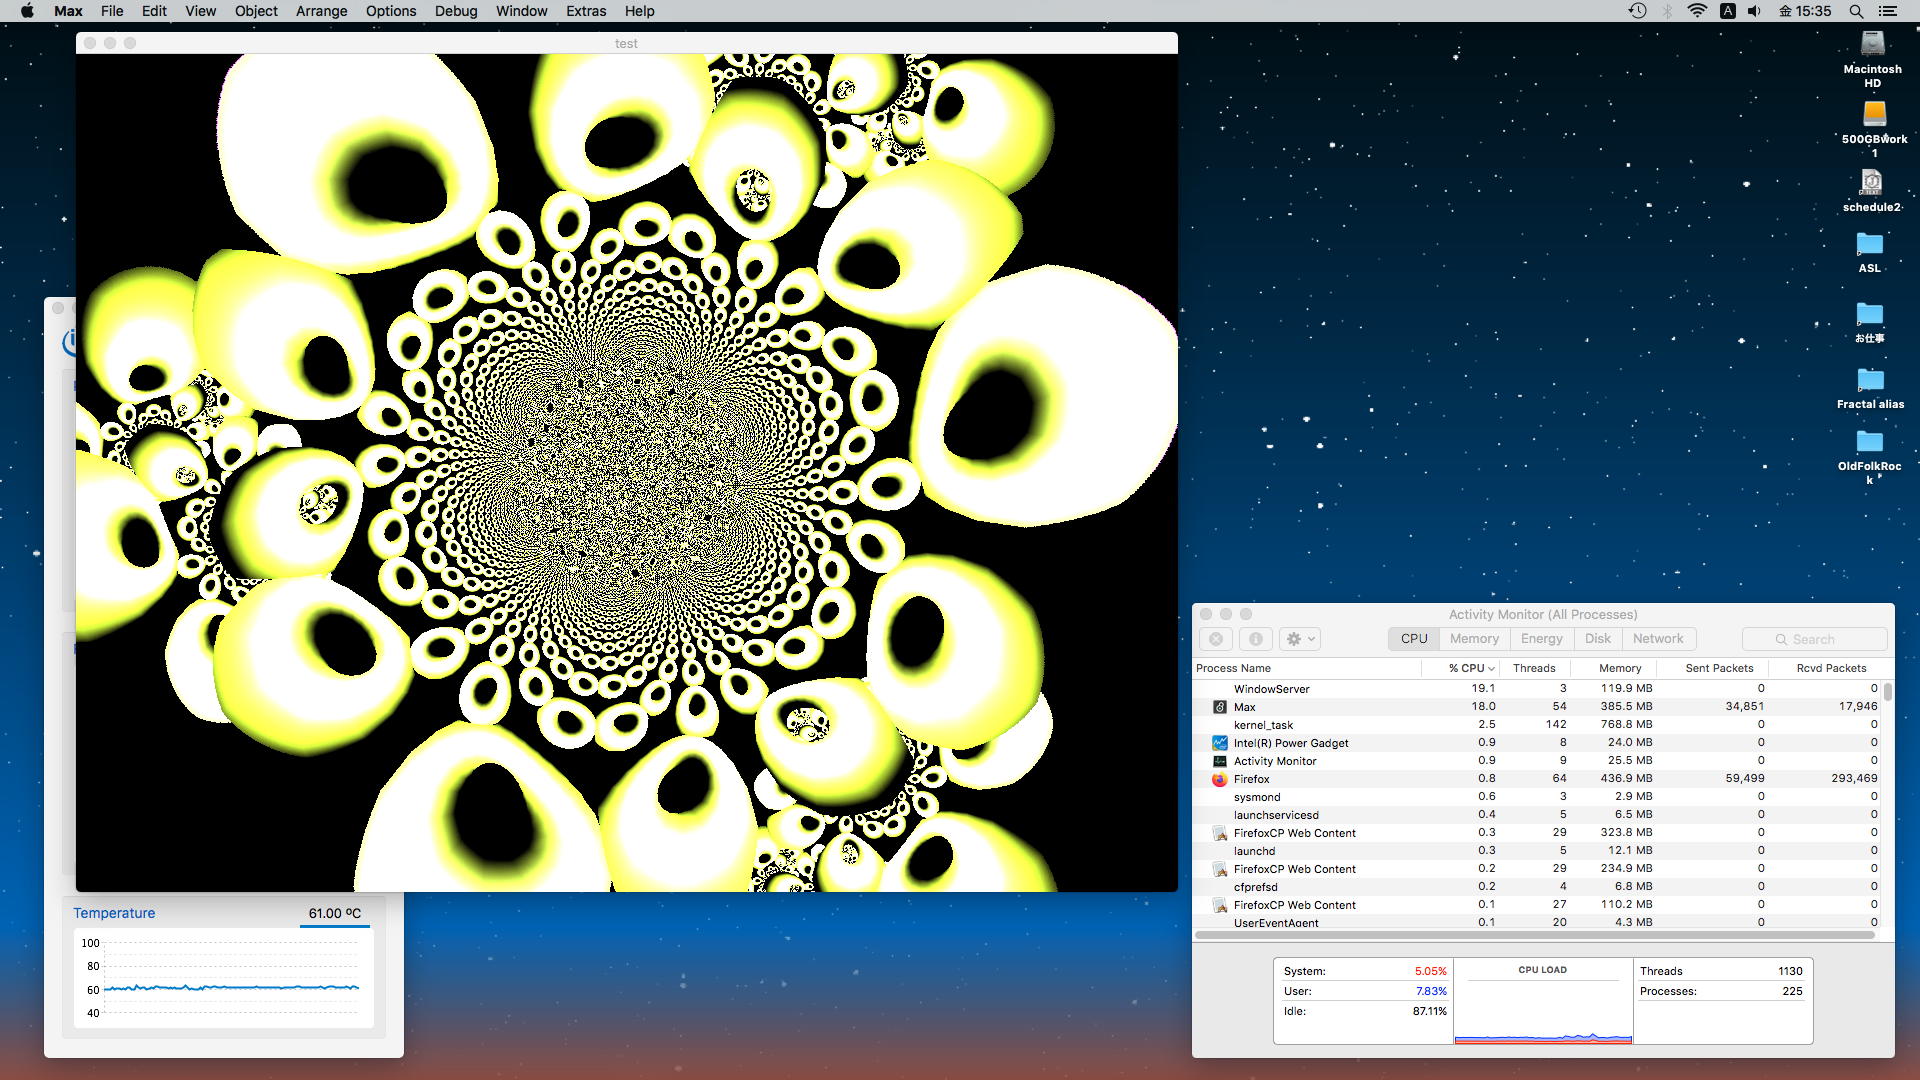Open the ASL folder on desktop
1920x1080 pixels.
[1869, 245]
